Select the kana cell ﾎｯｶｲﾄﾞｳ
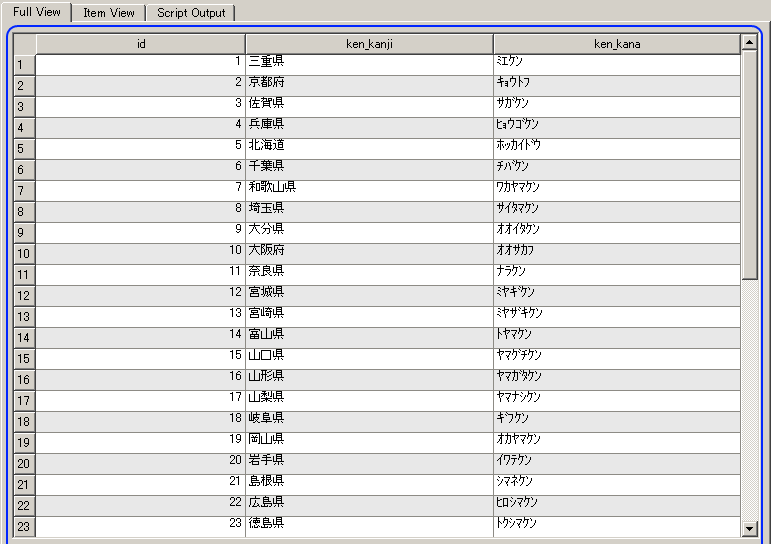The width and height of the screenshot is (771, 544). (x=617, y=149)
